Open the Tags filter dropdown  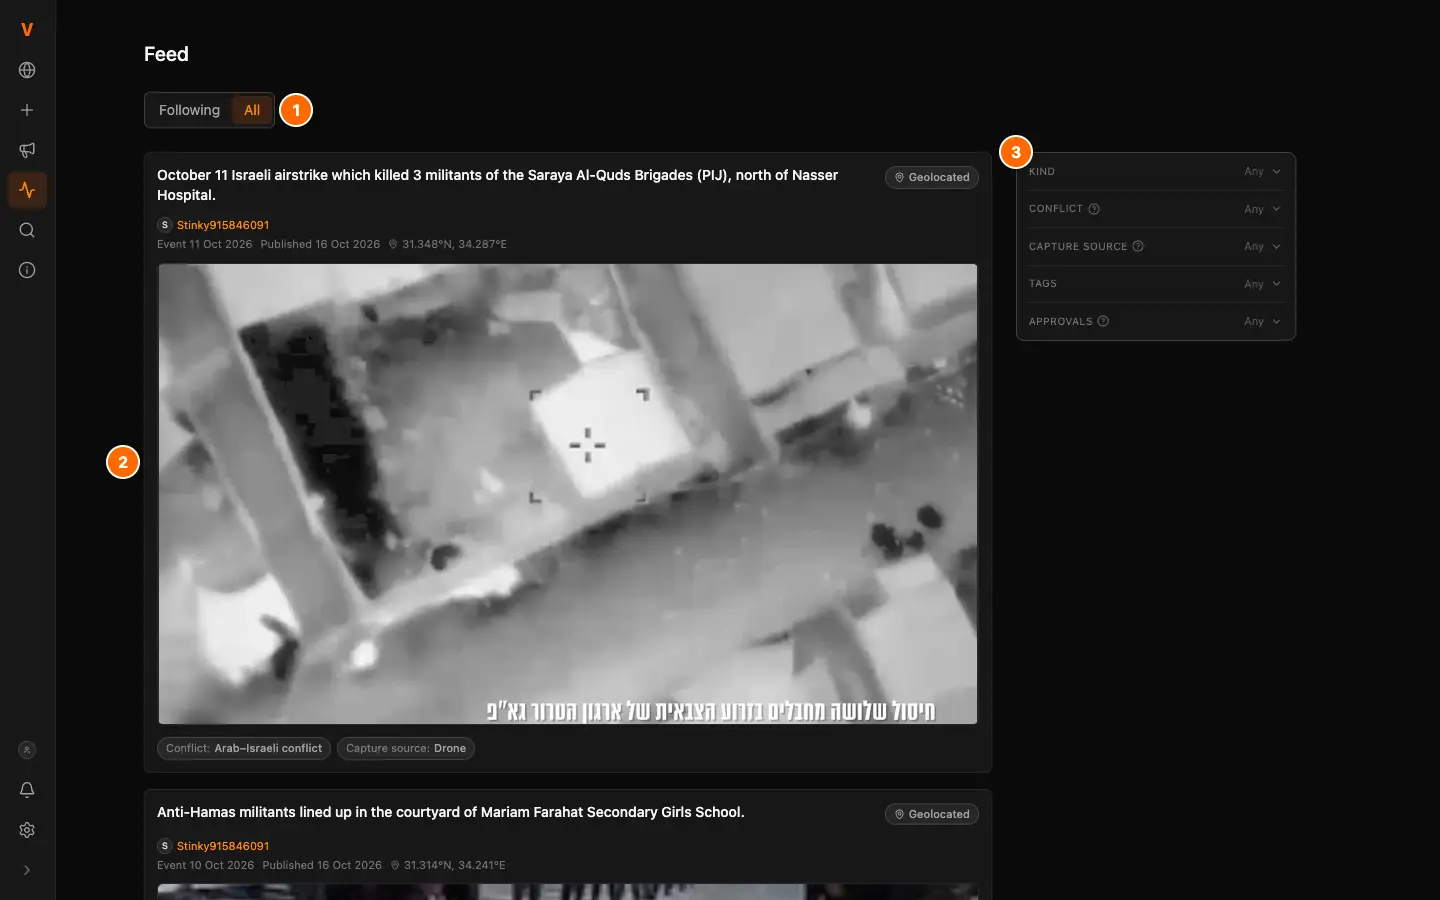tap(1155, 284)
